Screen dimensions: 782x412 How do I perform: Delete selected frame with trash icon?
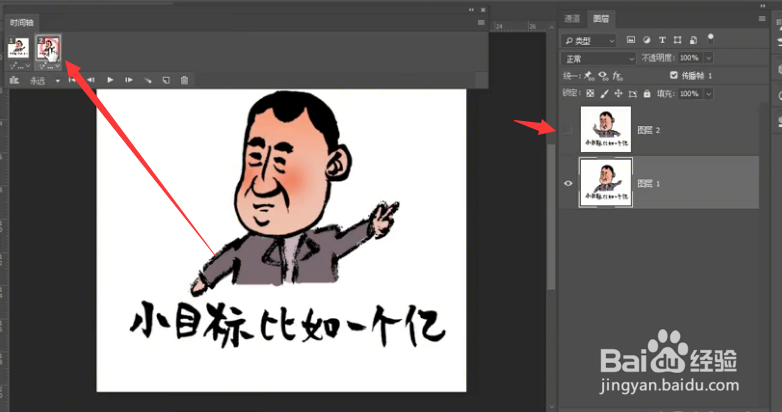[185, 80]
